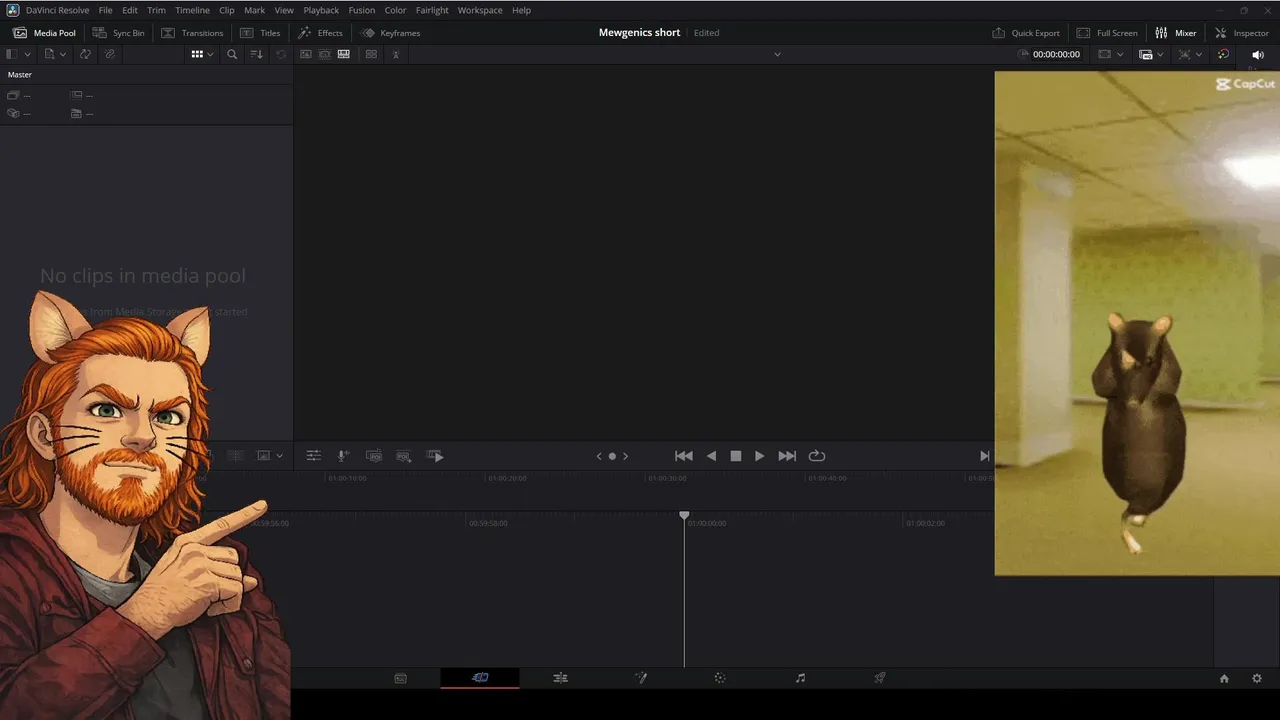Open the Clip menu
Screen dimensions: 1280x720
point(227,10)
